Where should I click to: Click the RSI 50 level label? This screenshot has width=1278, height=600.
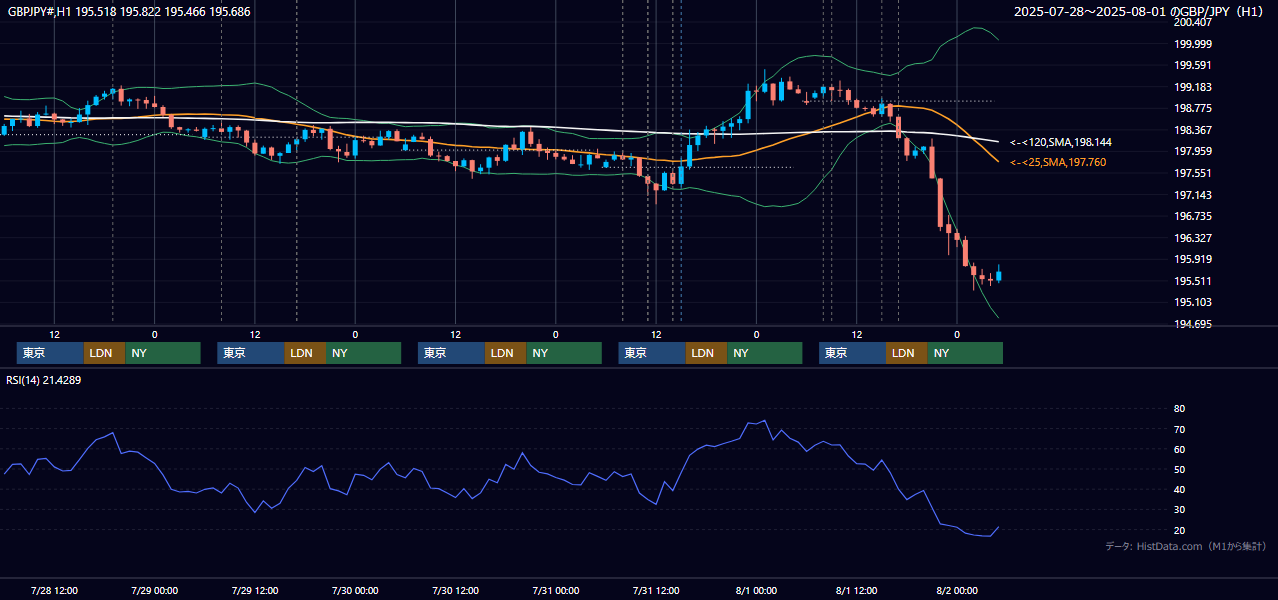coord(1180,469)
